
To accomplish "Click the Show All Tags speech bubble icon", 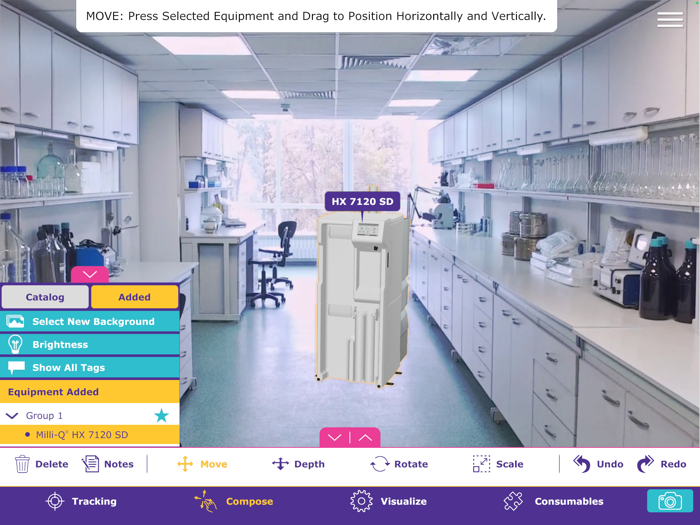I will [16, 367].
